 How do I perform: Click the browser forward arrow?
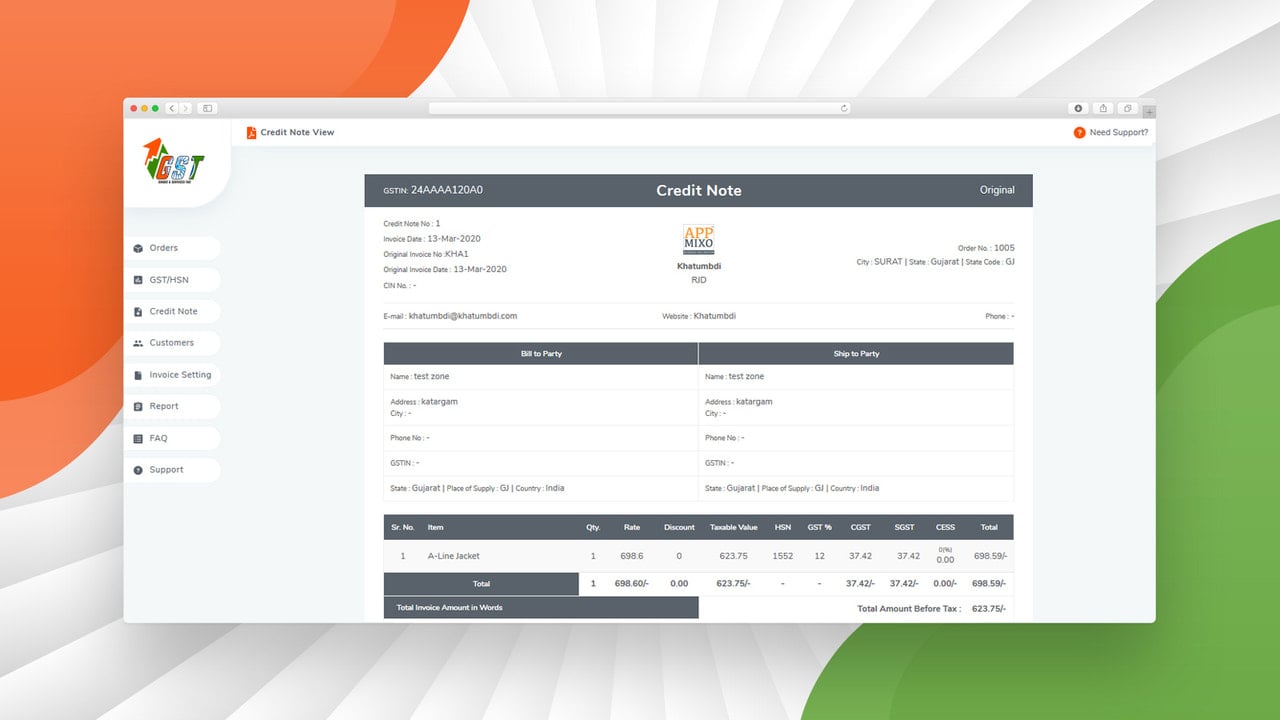point(186,108)
